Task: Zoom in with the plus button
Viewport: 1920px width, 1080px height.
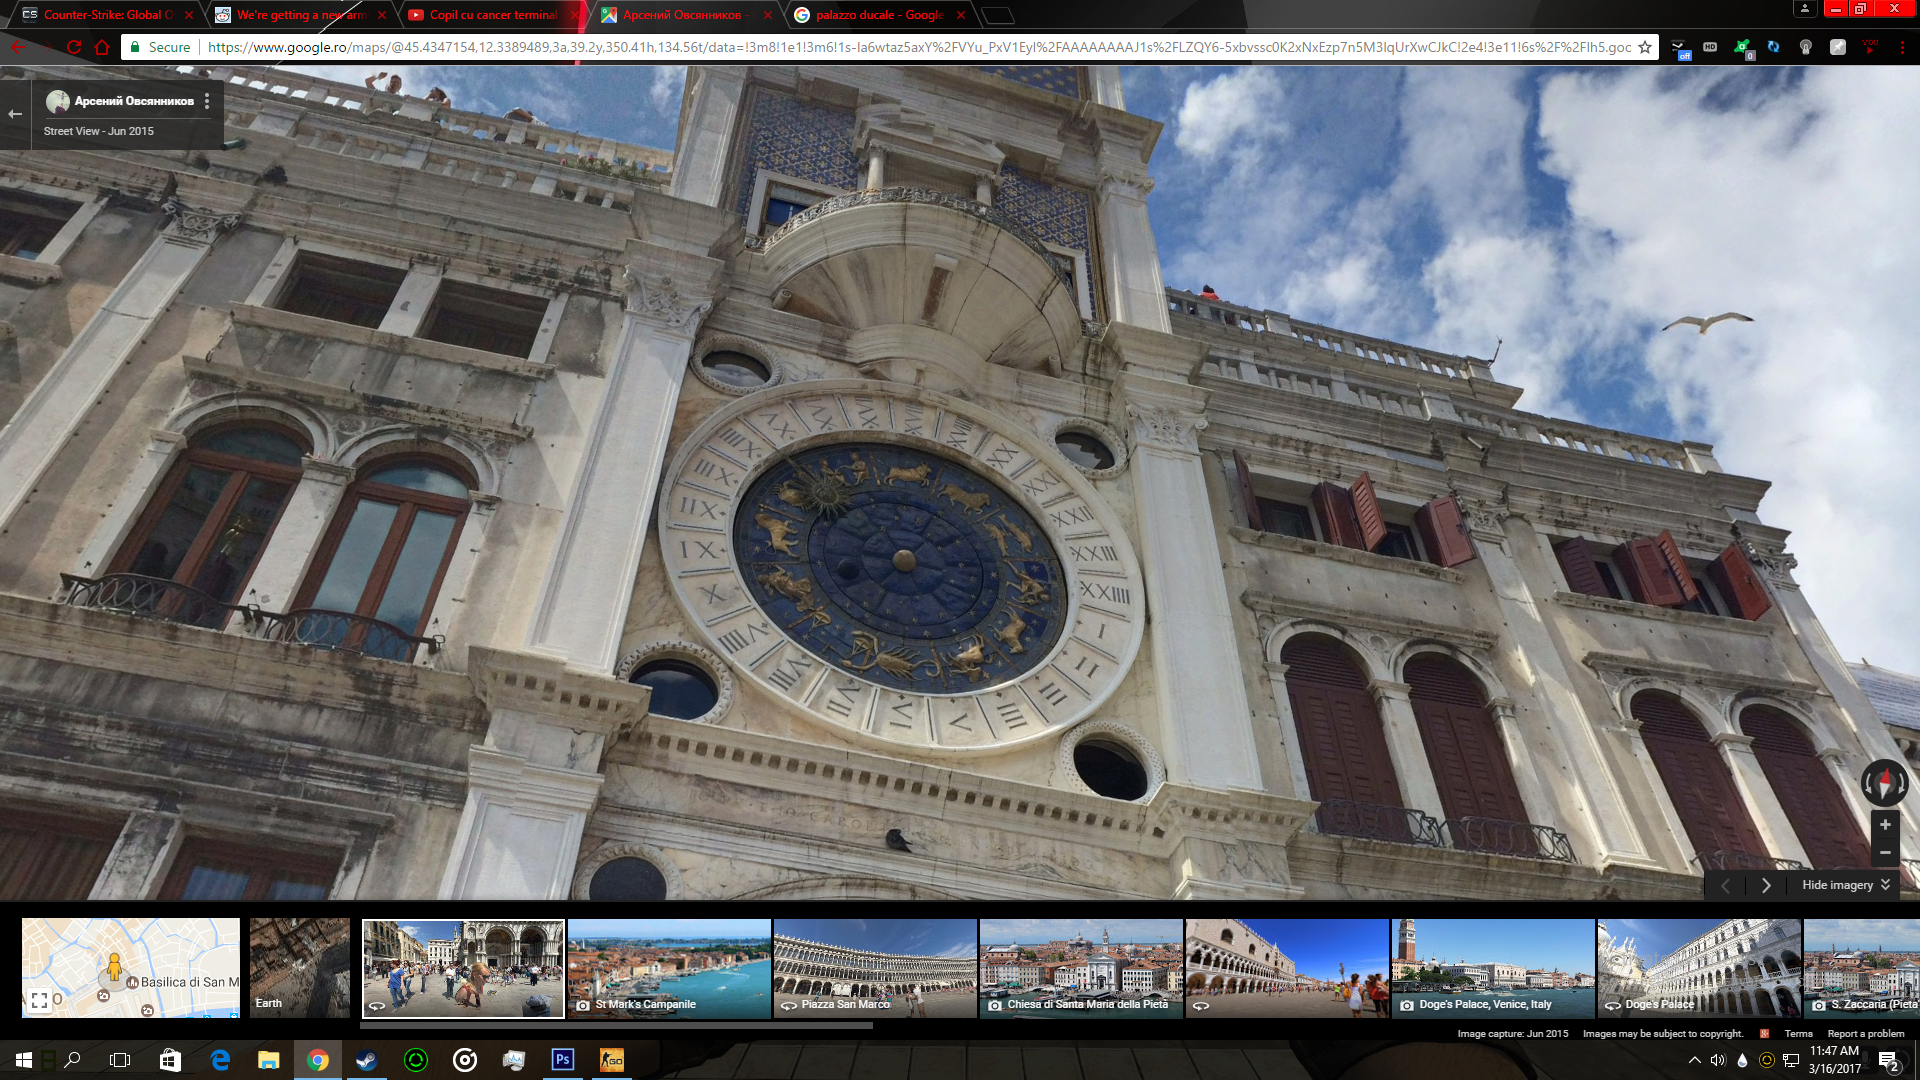Action: [x=1885, y=825]
